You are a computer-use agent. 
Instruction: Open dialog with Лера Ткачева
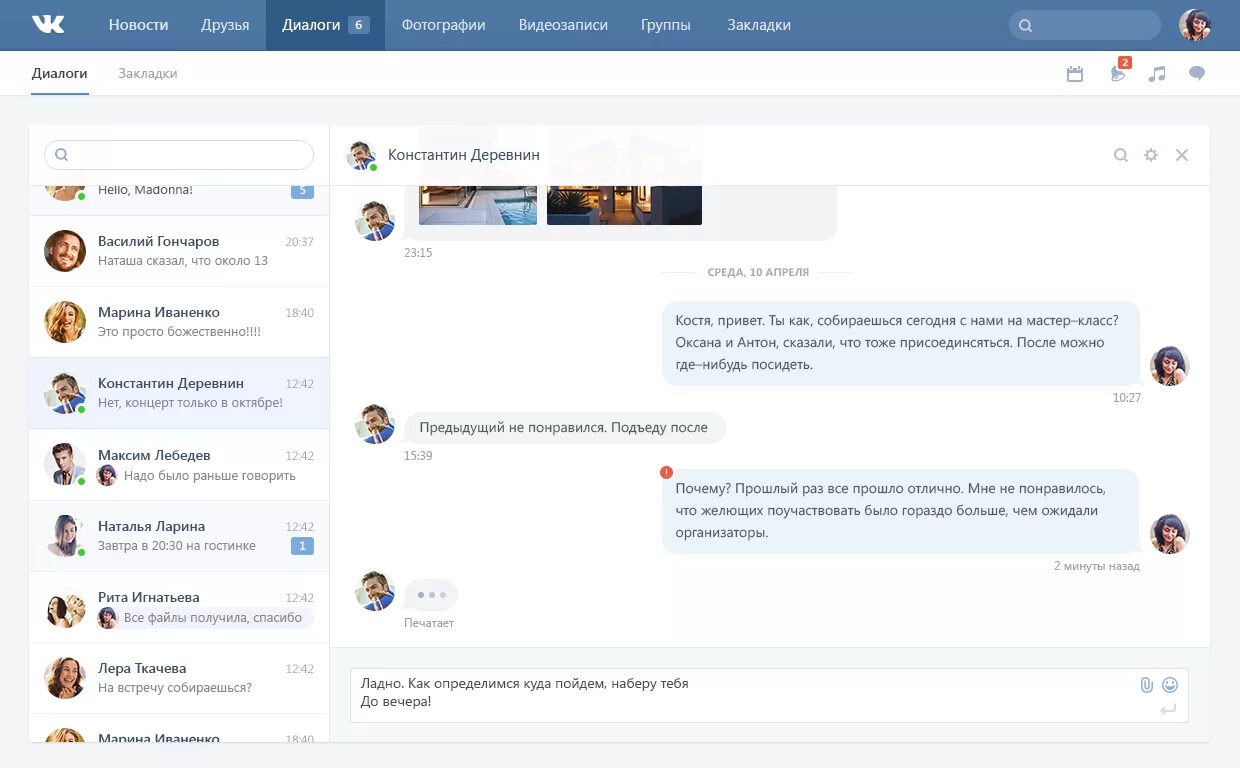tap(179, 678)
